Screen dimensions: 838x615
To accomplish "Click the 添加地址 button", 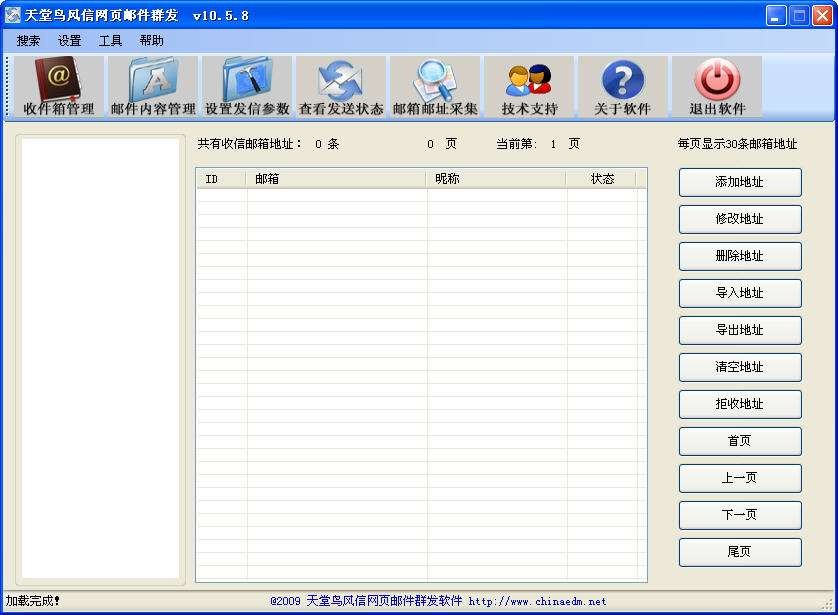I will coord(740,182).
